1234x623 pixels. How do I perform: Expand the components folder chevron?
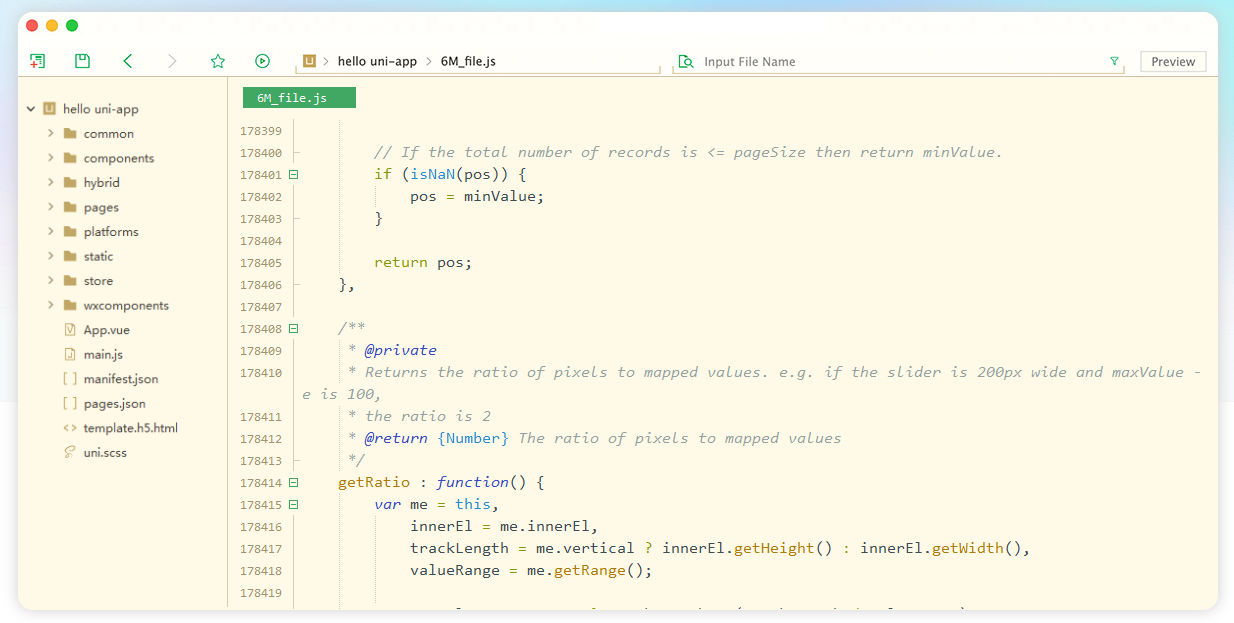tap(50, 158)
